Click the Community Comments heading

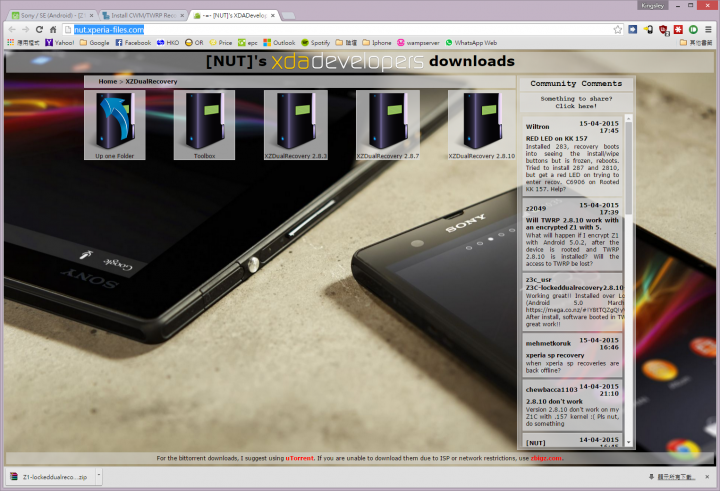coord(576,84)
